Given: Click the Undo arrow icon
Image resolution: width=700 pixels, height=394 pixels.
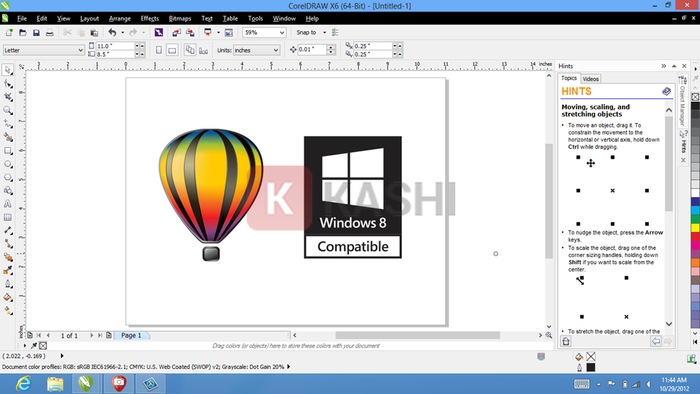Looking at the screenshot, I should [112, 32].
